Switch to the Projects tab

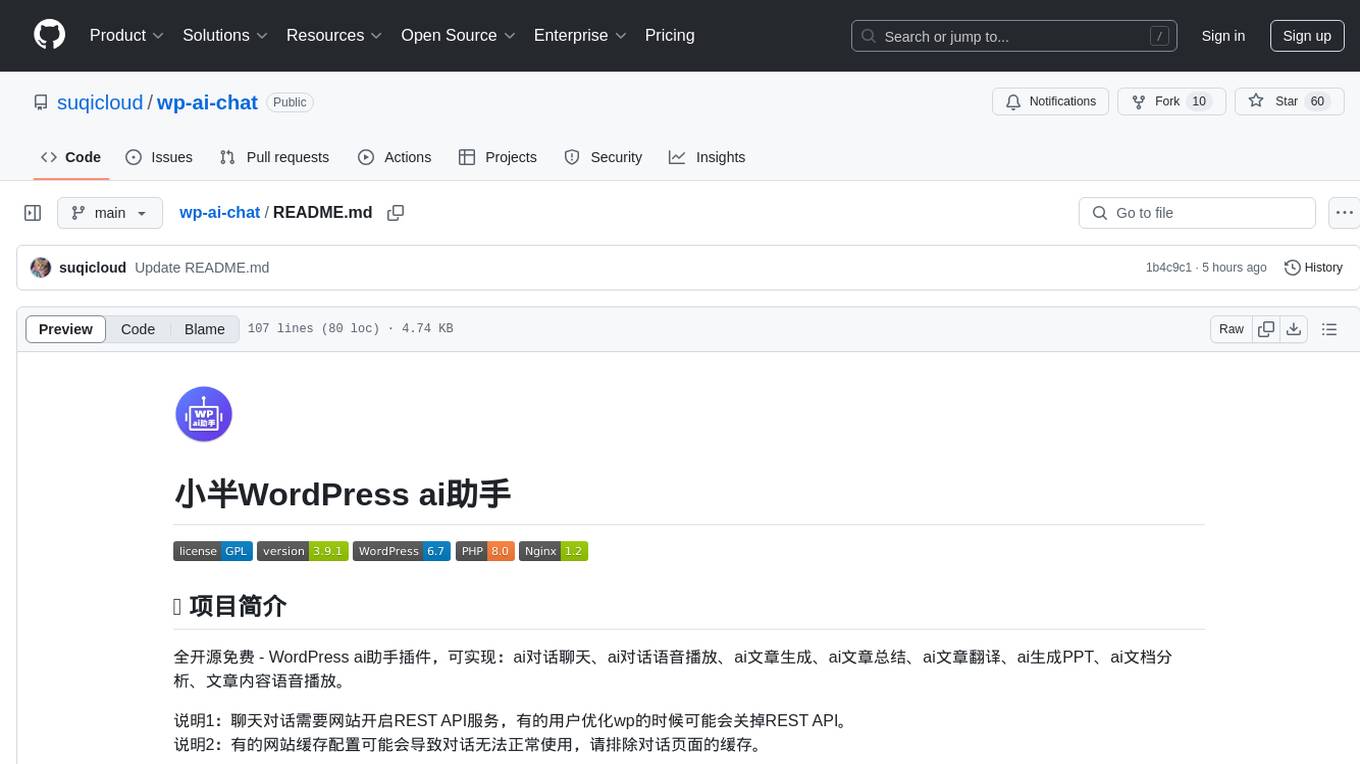coord(498,157)
